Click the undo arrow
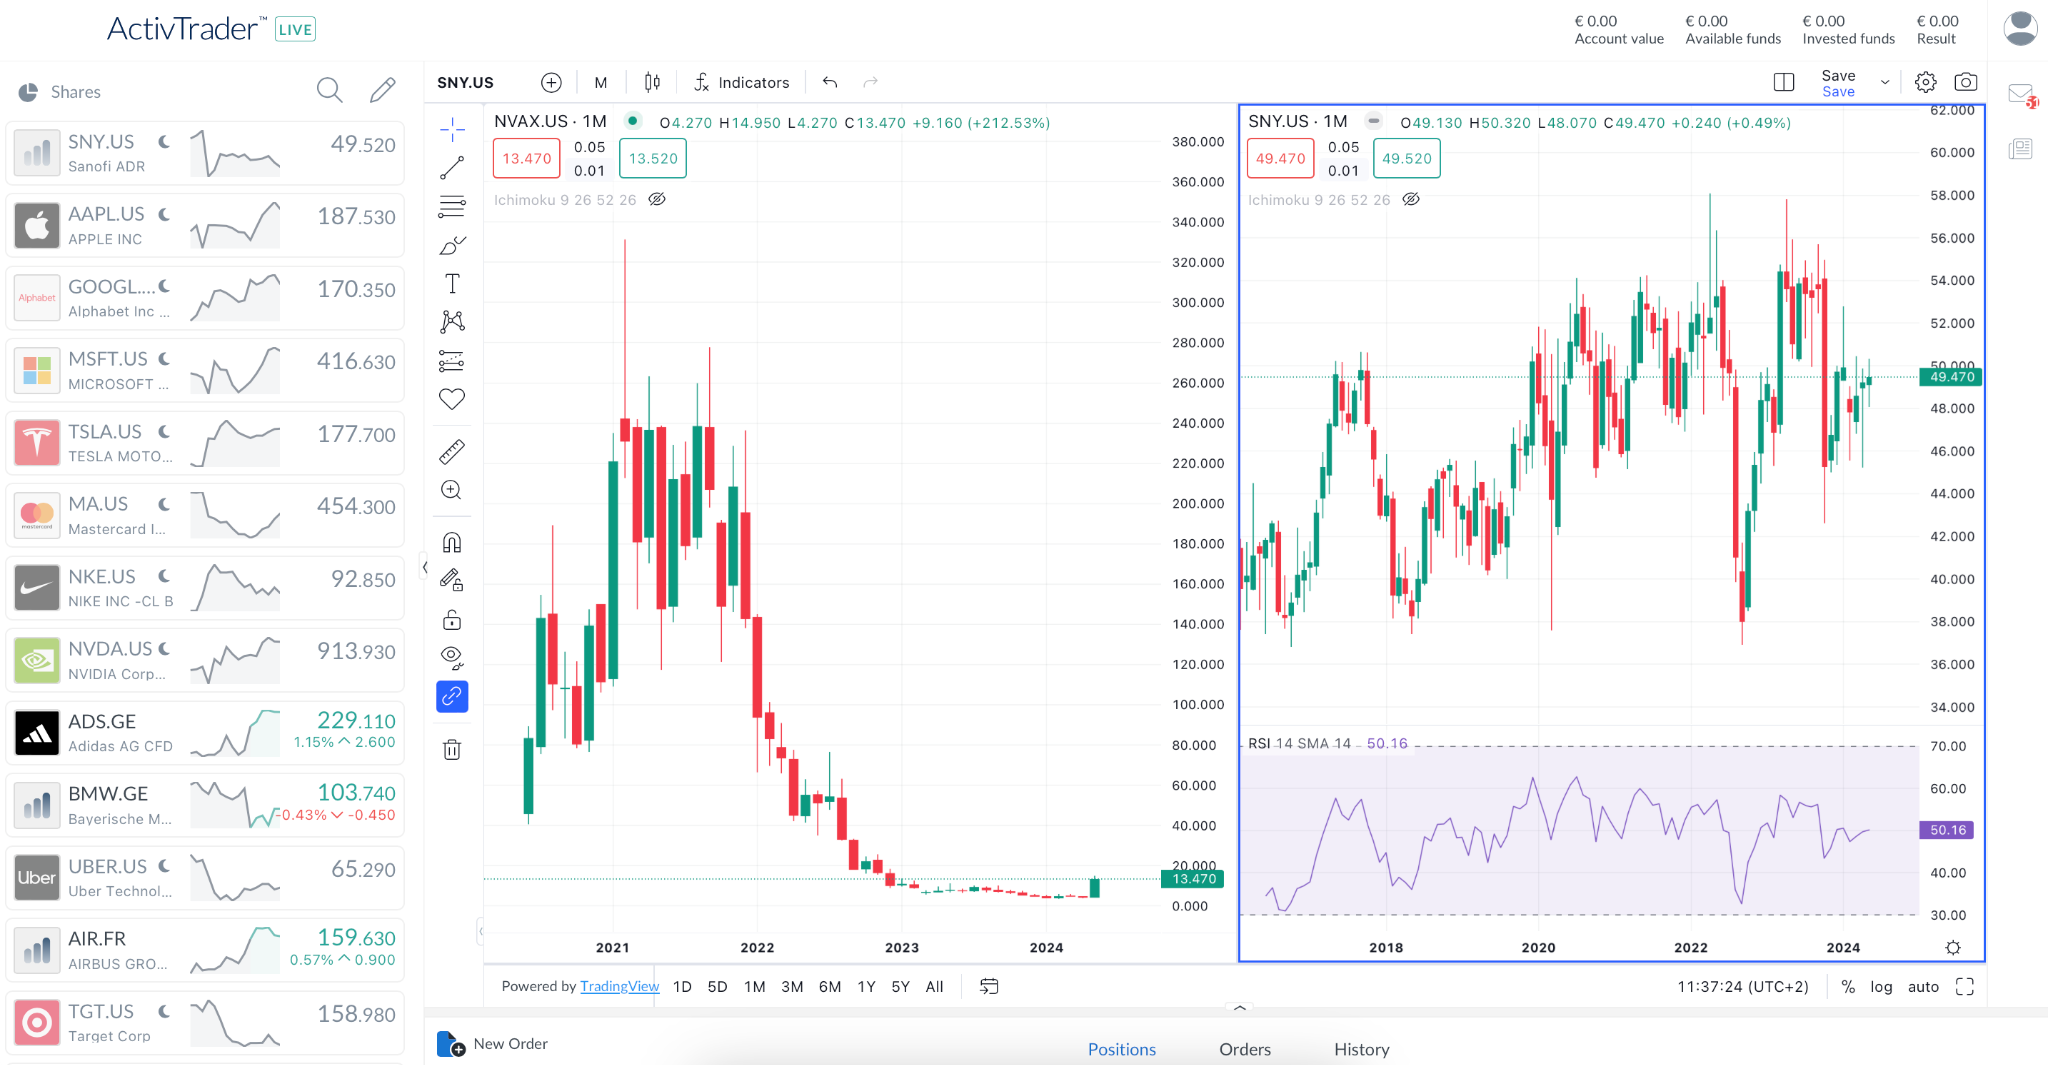 click(829, 82)
